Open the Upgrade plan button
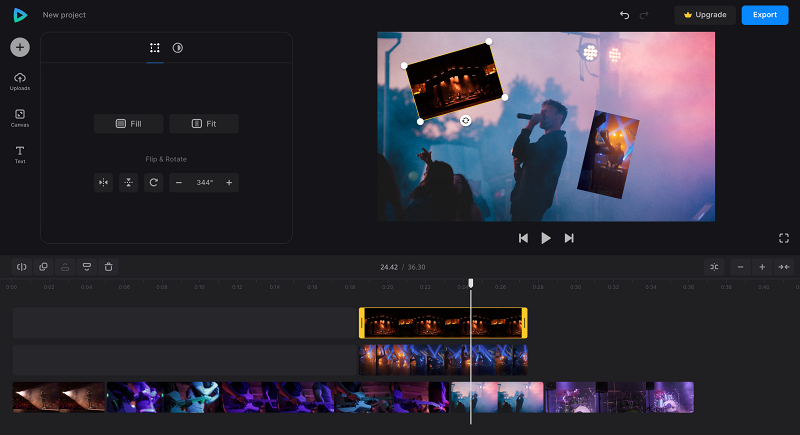800x435 pixels. (705, 15)
